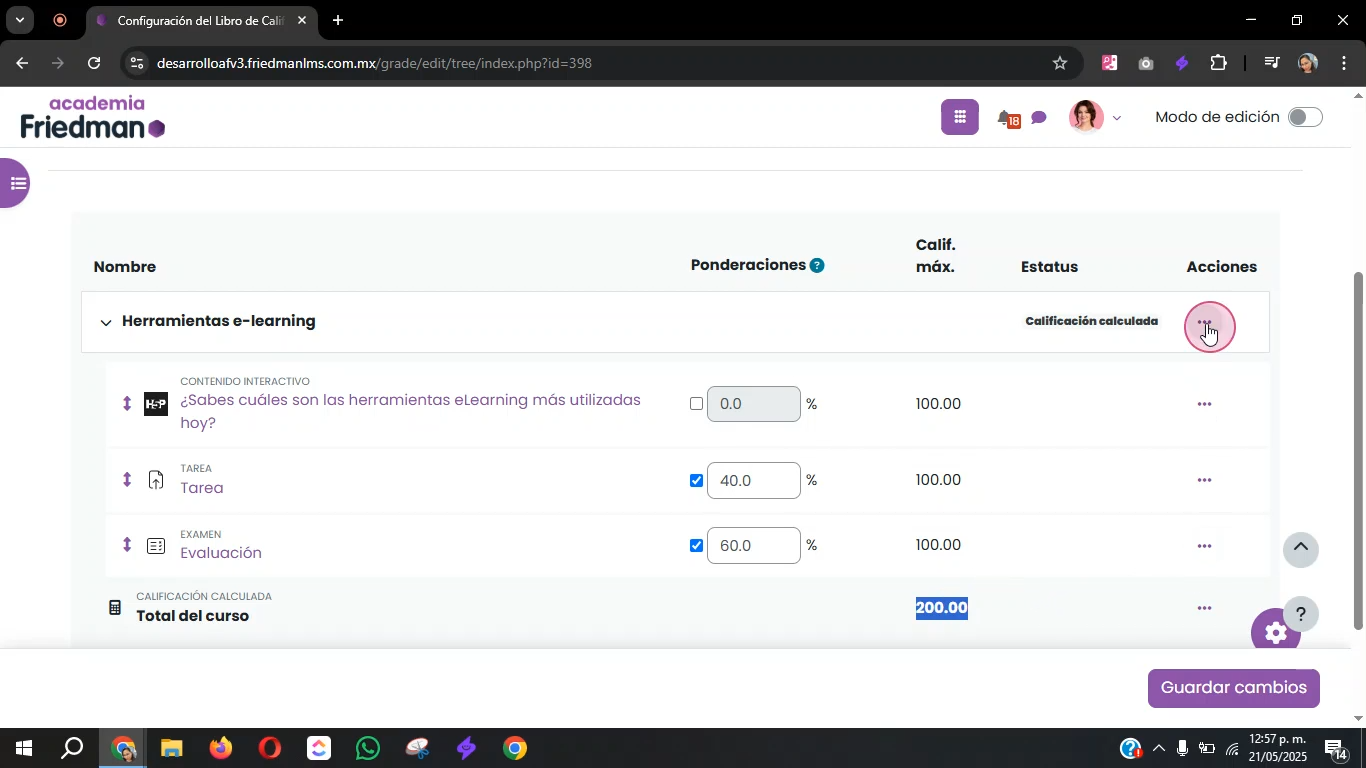1366x768 pixels.
Task: Click the calculator icon beside Total del curso
Action: tap(115, 607)
